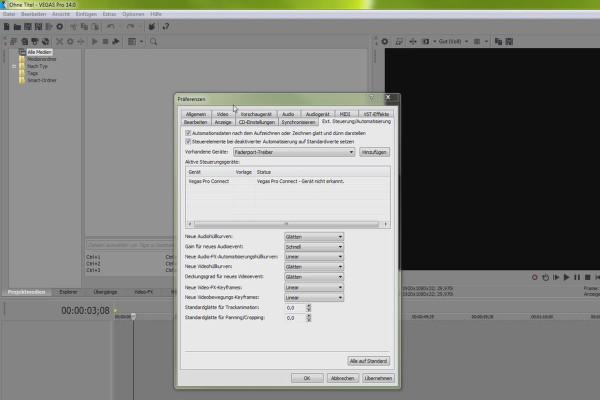600x400 pixels.
Task: Click the device list horizontal scrollbar
Action: pos(287,224)
